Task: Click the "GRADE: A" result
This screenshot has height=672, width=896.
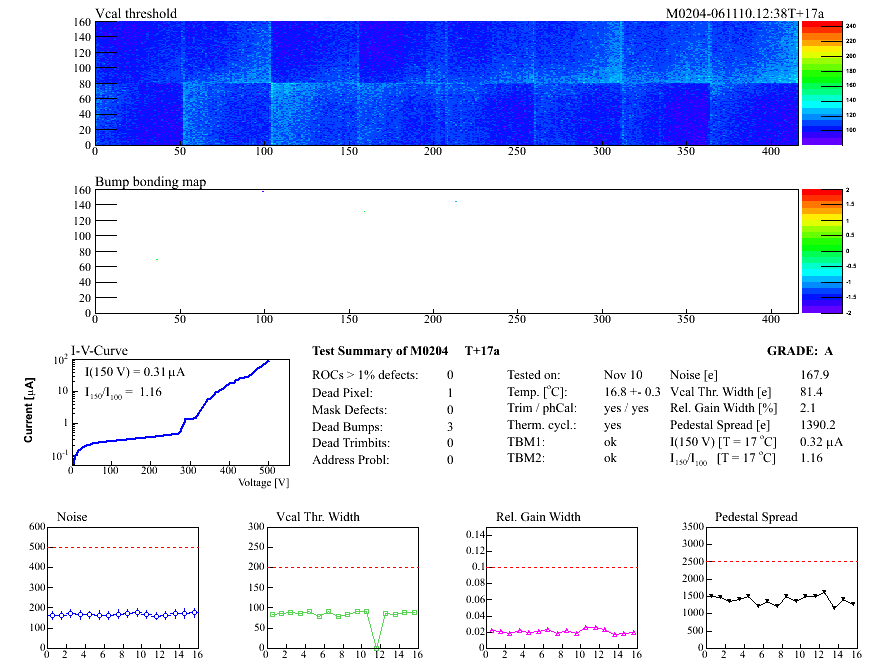Action: [800, 351]
